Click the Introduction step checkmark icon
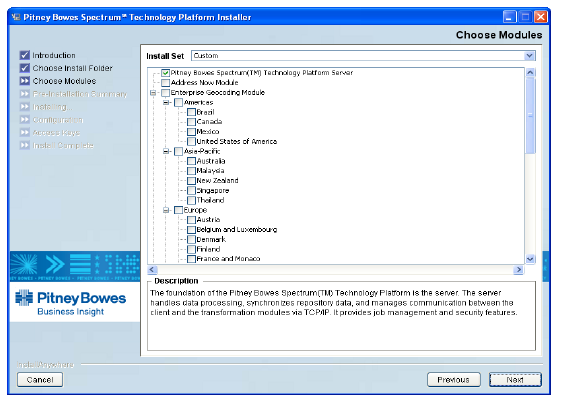Screen dimensions: 563x409 point(25,55)
